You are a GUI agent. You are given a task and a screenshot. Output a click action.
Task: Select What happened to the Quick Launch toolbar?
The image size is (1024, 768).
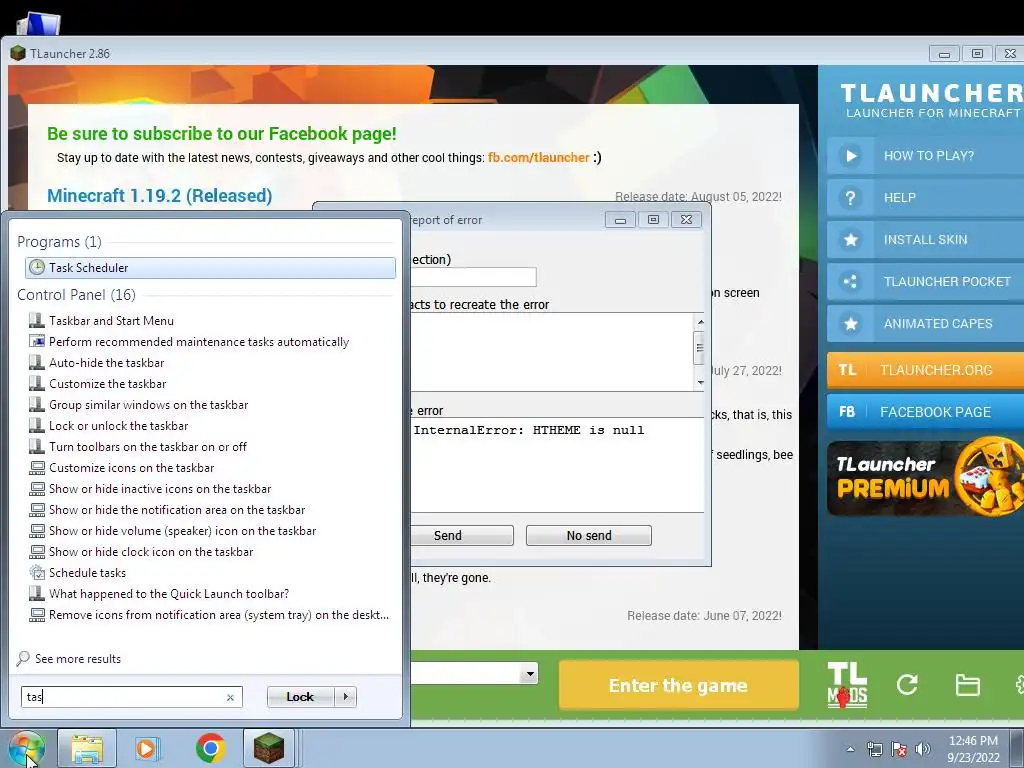click(x=168, y=594)
